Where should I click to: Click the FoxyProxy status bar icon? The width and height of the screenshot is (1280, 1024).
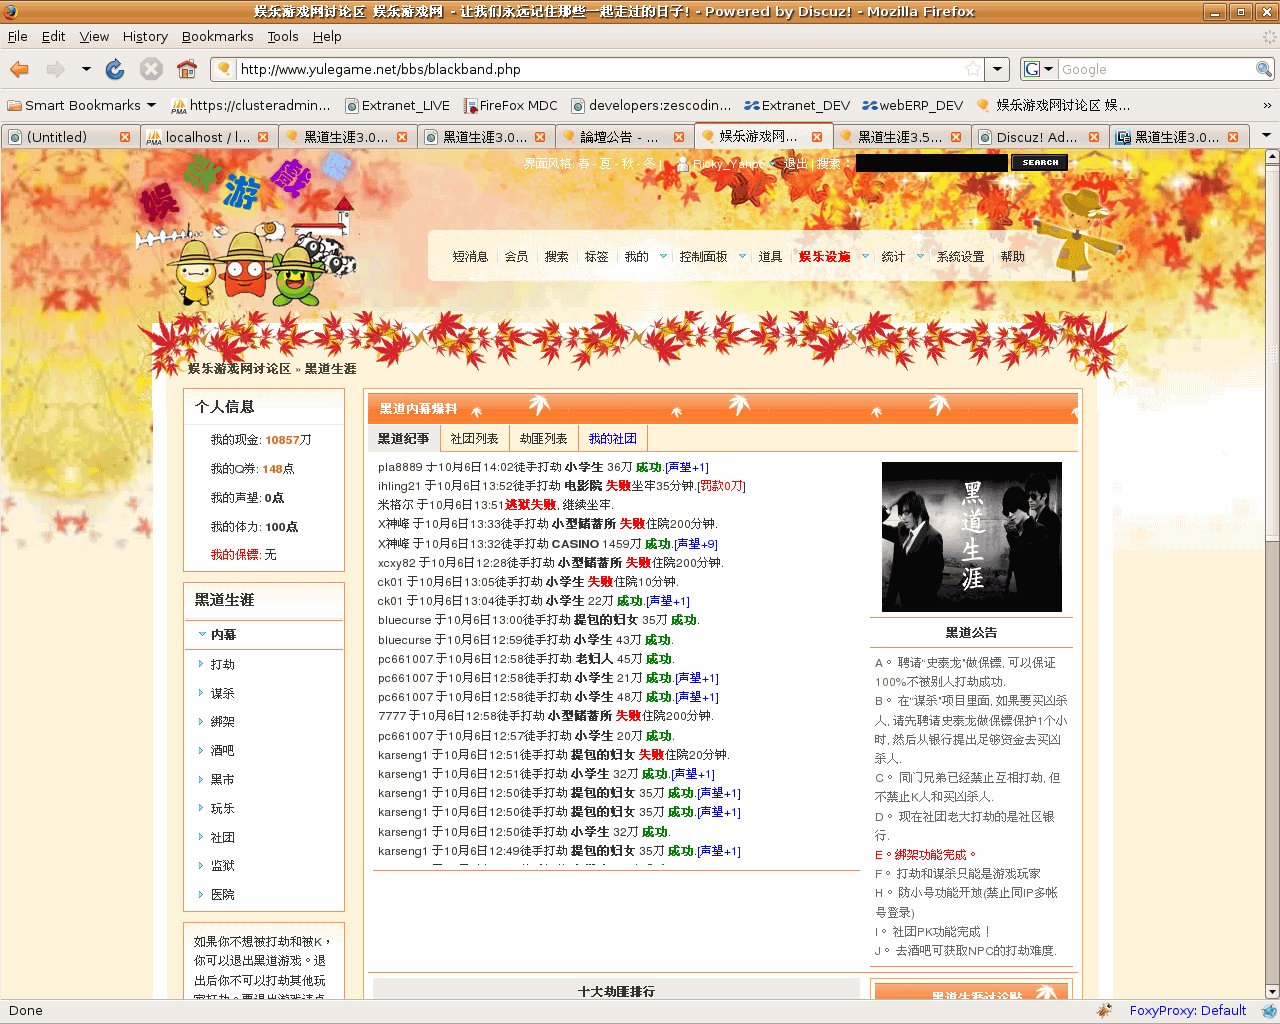tap(1104, 1010)
